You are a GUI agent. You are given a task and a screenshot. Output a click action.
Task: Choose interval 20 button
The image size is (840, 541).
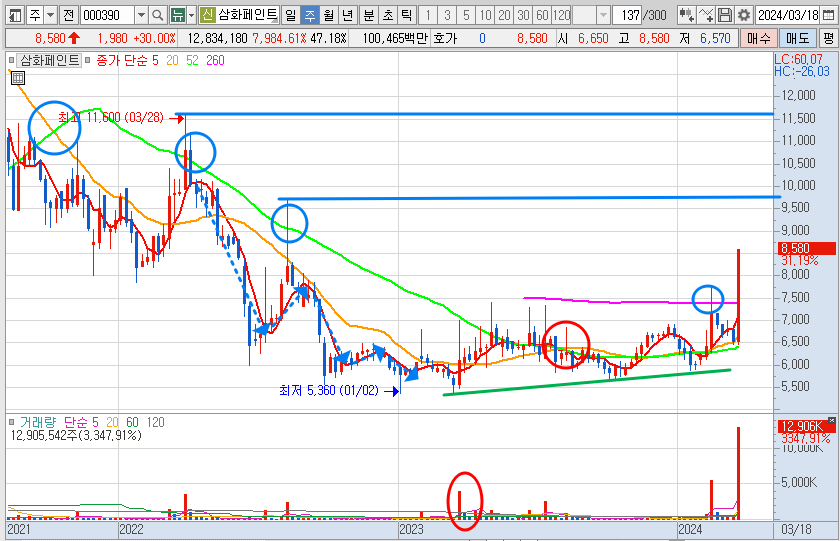pos(504,15)
